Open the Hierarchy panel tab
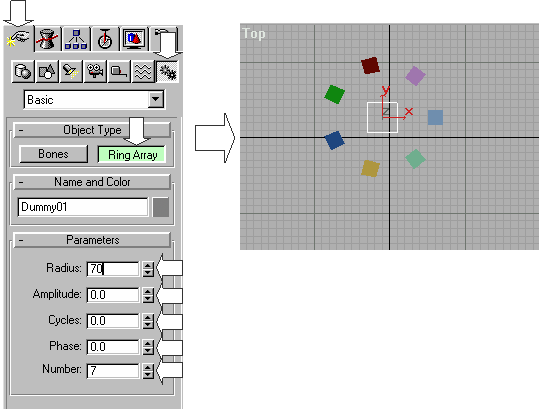 click(76, 39)
